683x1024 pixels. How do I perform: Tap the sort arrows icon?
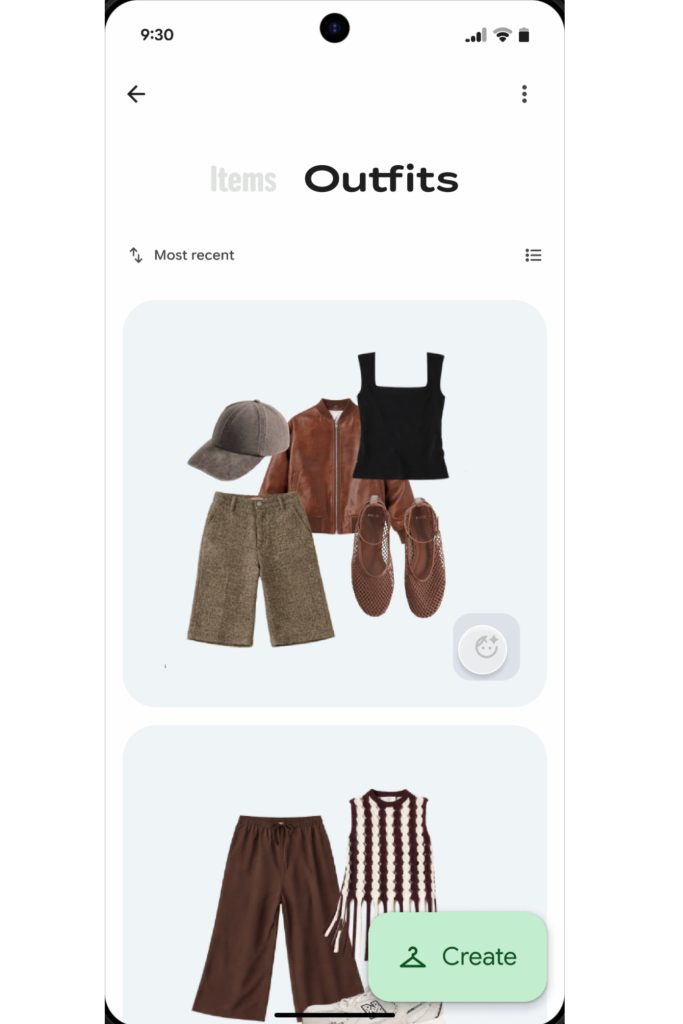coord(135,255)
